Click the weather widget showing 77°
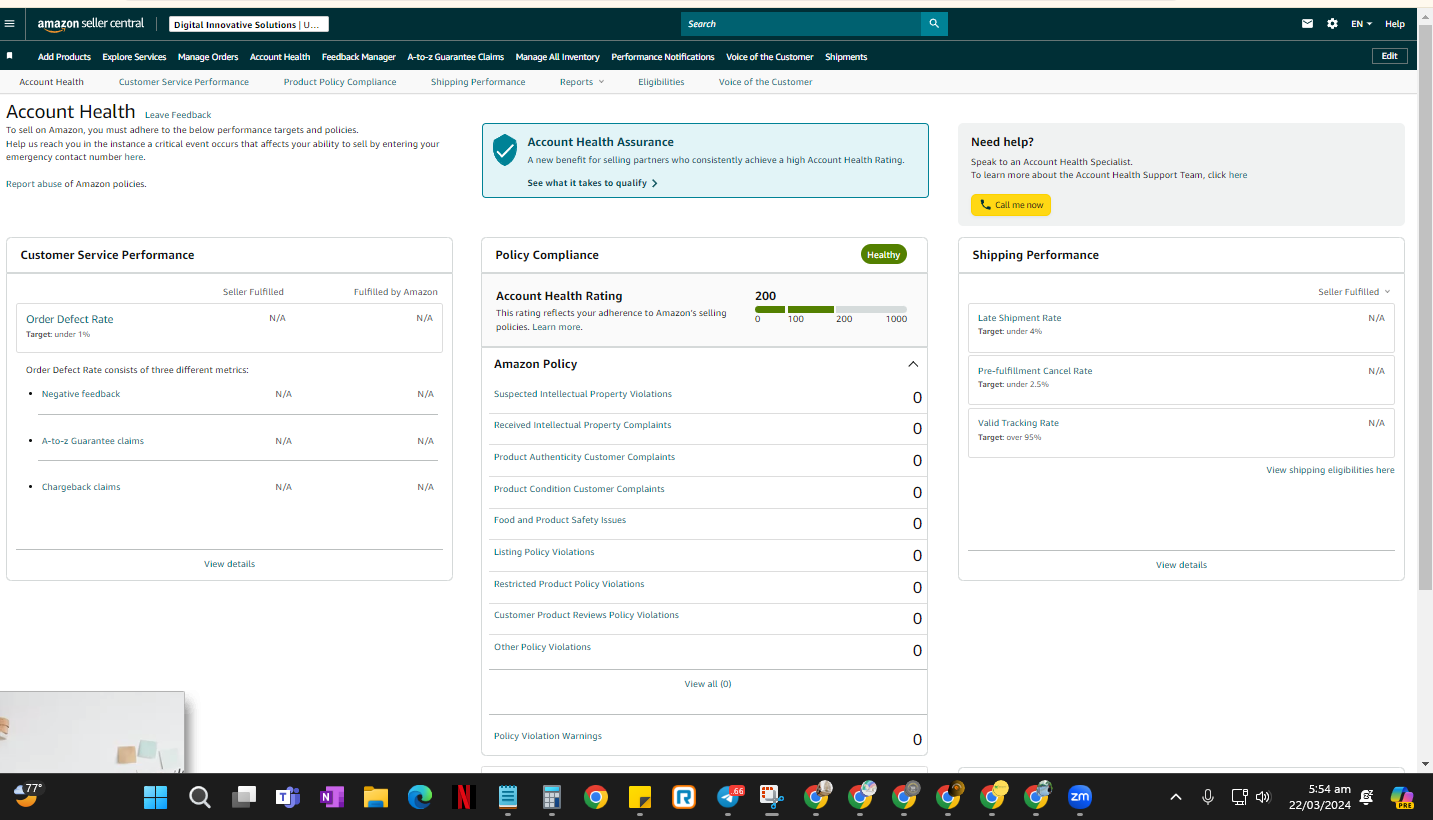This screenshot has width=1433, height=820. (x=28, y=795)
